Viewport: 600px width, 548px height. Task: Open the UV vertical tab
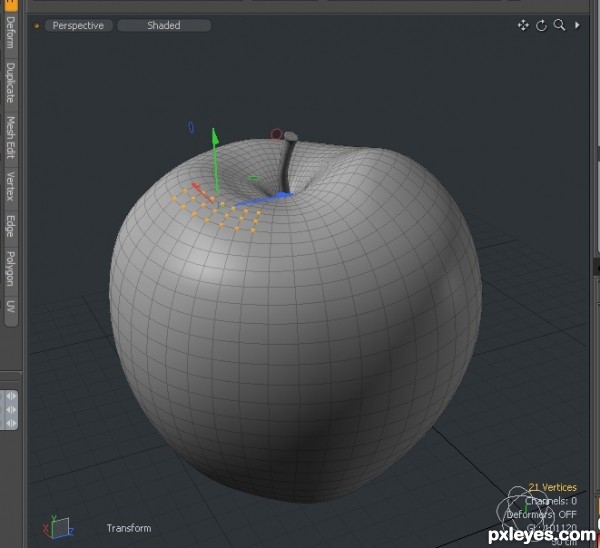pos(11,307)
